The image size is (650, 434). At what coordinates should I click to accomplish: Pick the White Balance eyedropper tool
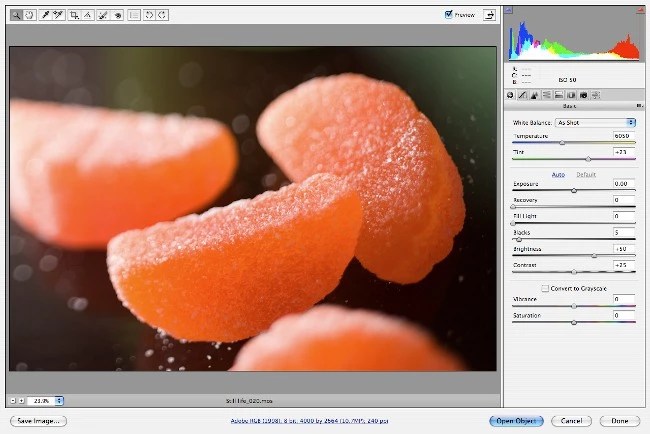coord(46,15)
